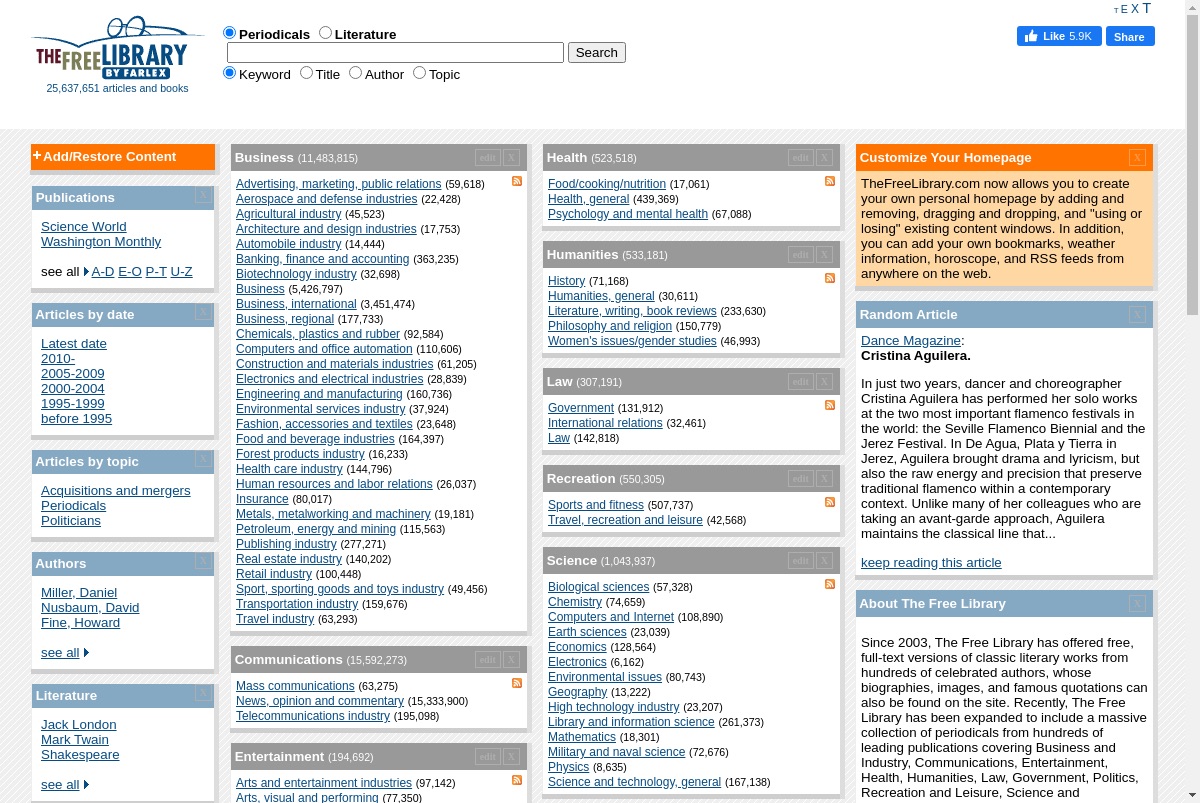Image resolution: width=1200 pixels, height=803 pixels.
Task: Select the Literature radio button
Action: pos(325,33)
